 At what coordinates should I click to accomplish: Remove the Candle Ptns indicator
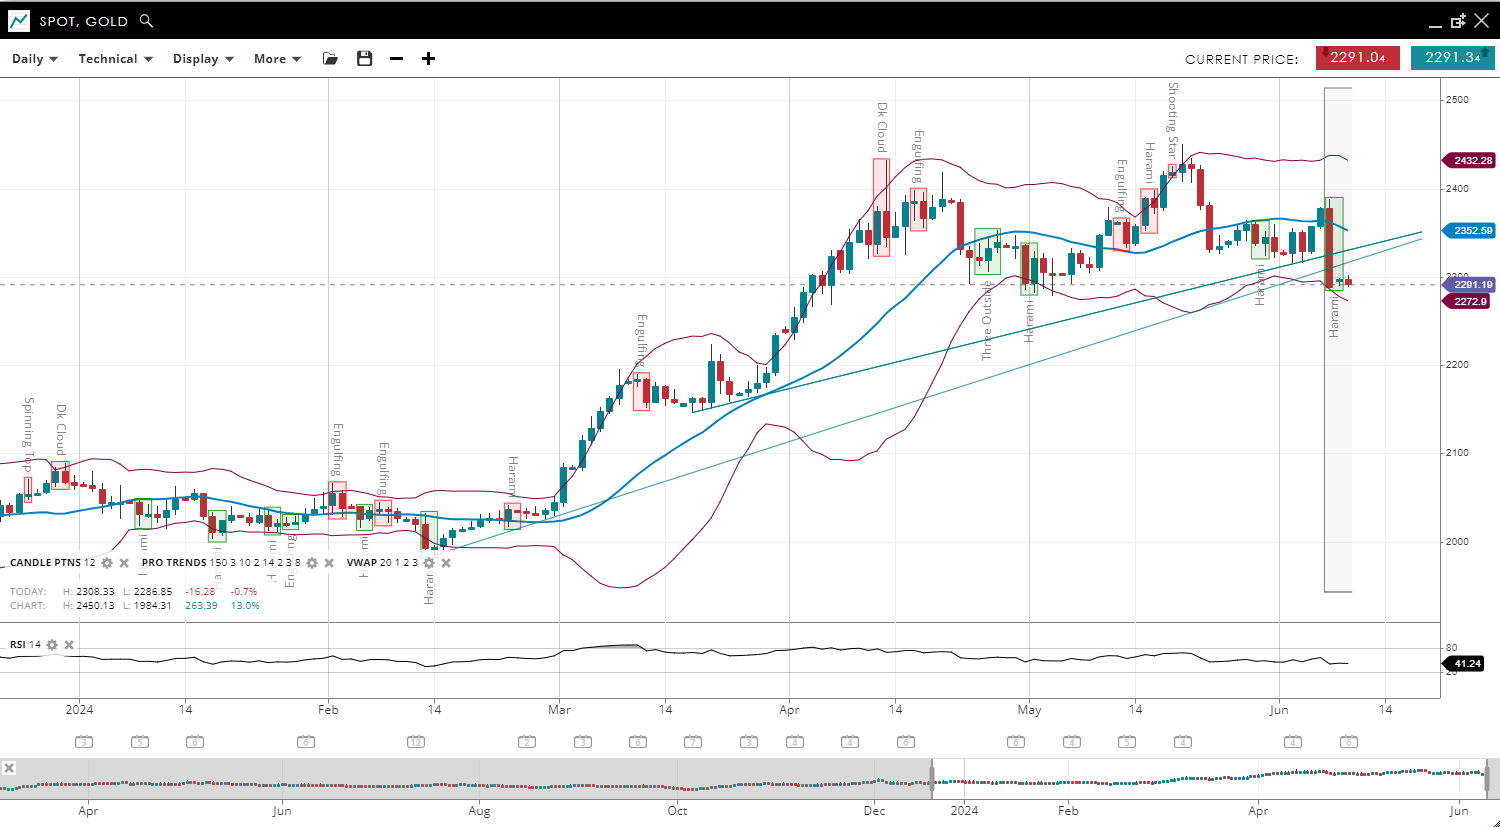[124, 563]
